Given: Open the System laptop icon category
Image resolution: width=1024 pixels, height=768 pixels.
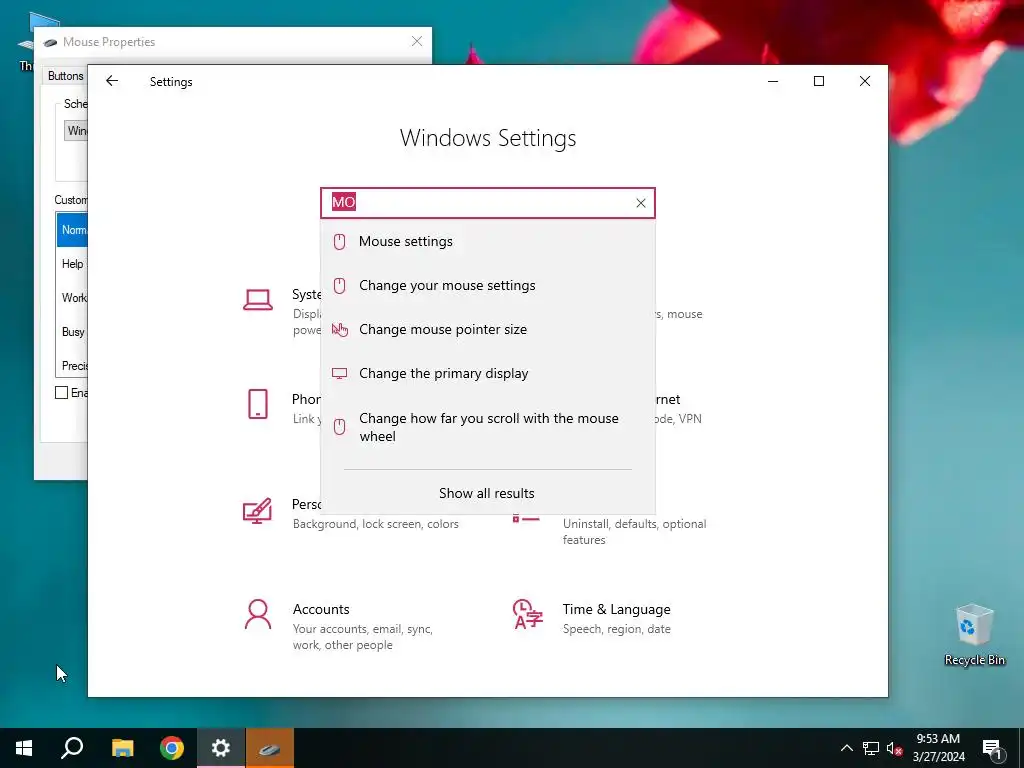Looking at the screenshot, I should (258, 300).
